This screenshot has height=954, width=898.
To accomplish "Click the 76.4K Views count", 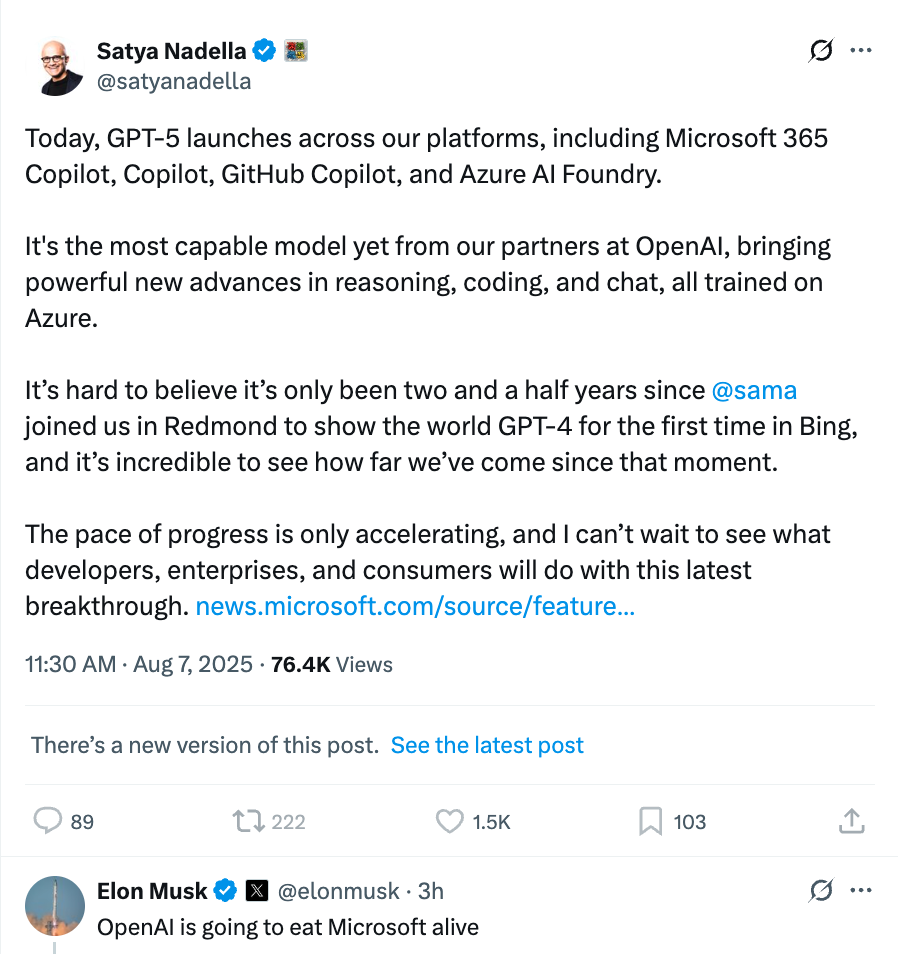I will point(332,665).
